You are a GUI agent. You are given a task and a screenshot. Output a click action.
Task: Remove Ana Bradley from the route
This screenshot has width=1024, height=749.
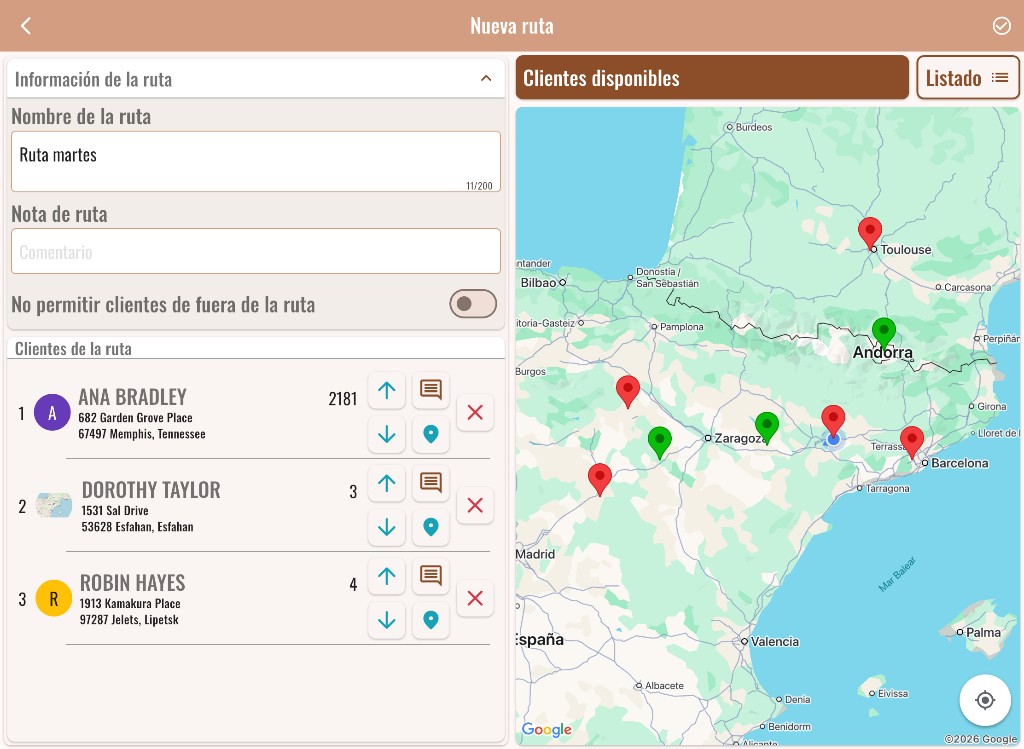pyautogui.click(x=475, y=412)
